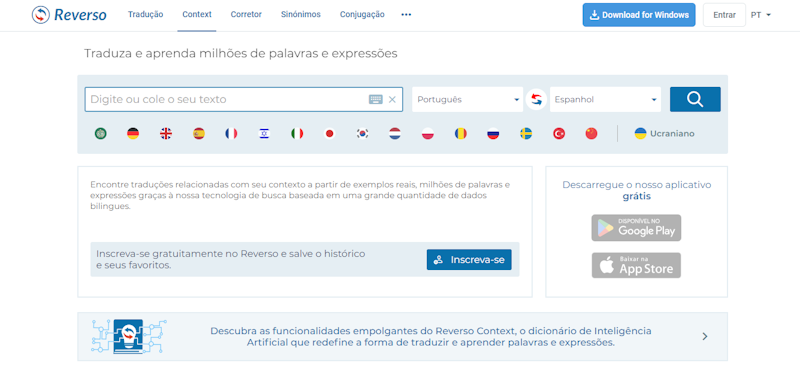Select the French flag icon
Image resolution: width=800 pixels, height=369 pixels.
pyautogui.click(x=231, y=134)
